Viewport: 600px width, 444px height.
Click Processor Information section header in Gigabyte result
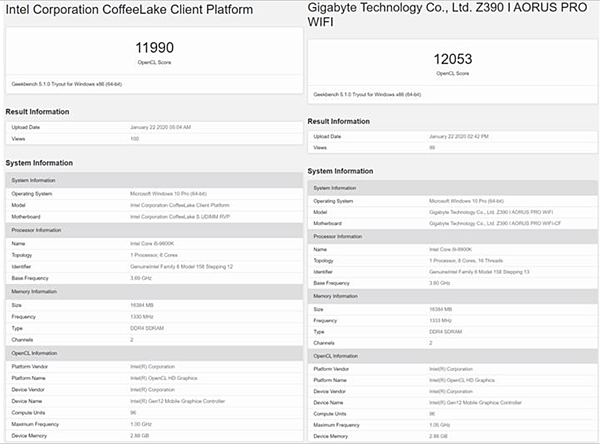[x=452, y=237]
